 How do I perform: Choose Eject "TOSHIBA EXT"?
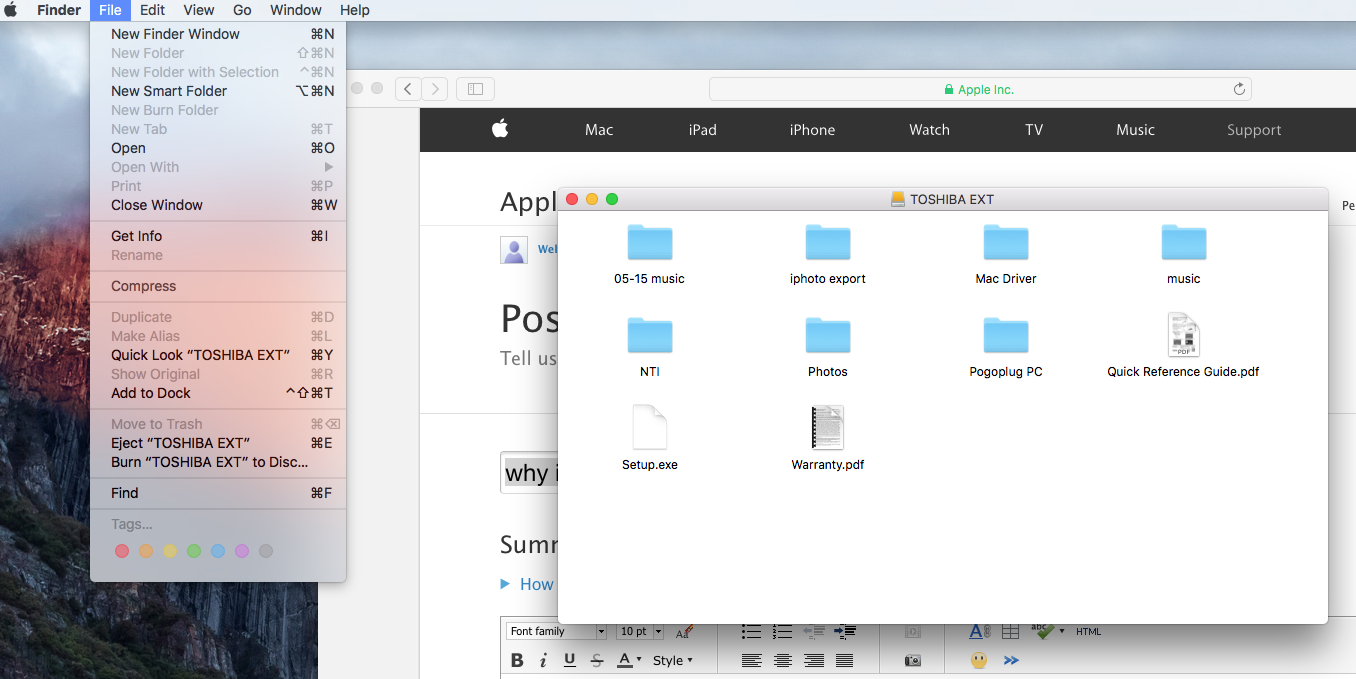pos(218,443)
